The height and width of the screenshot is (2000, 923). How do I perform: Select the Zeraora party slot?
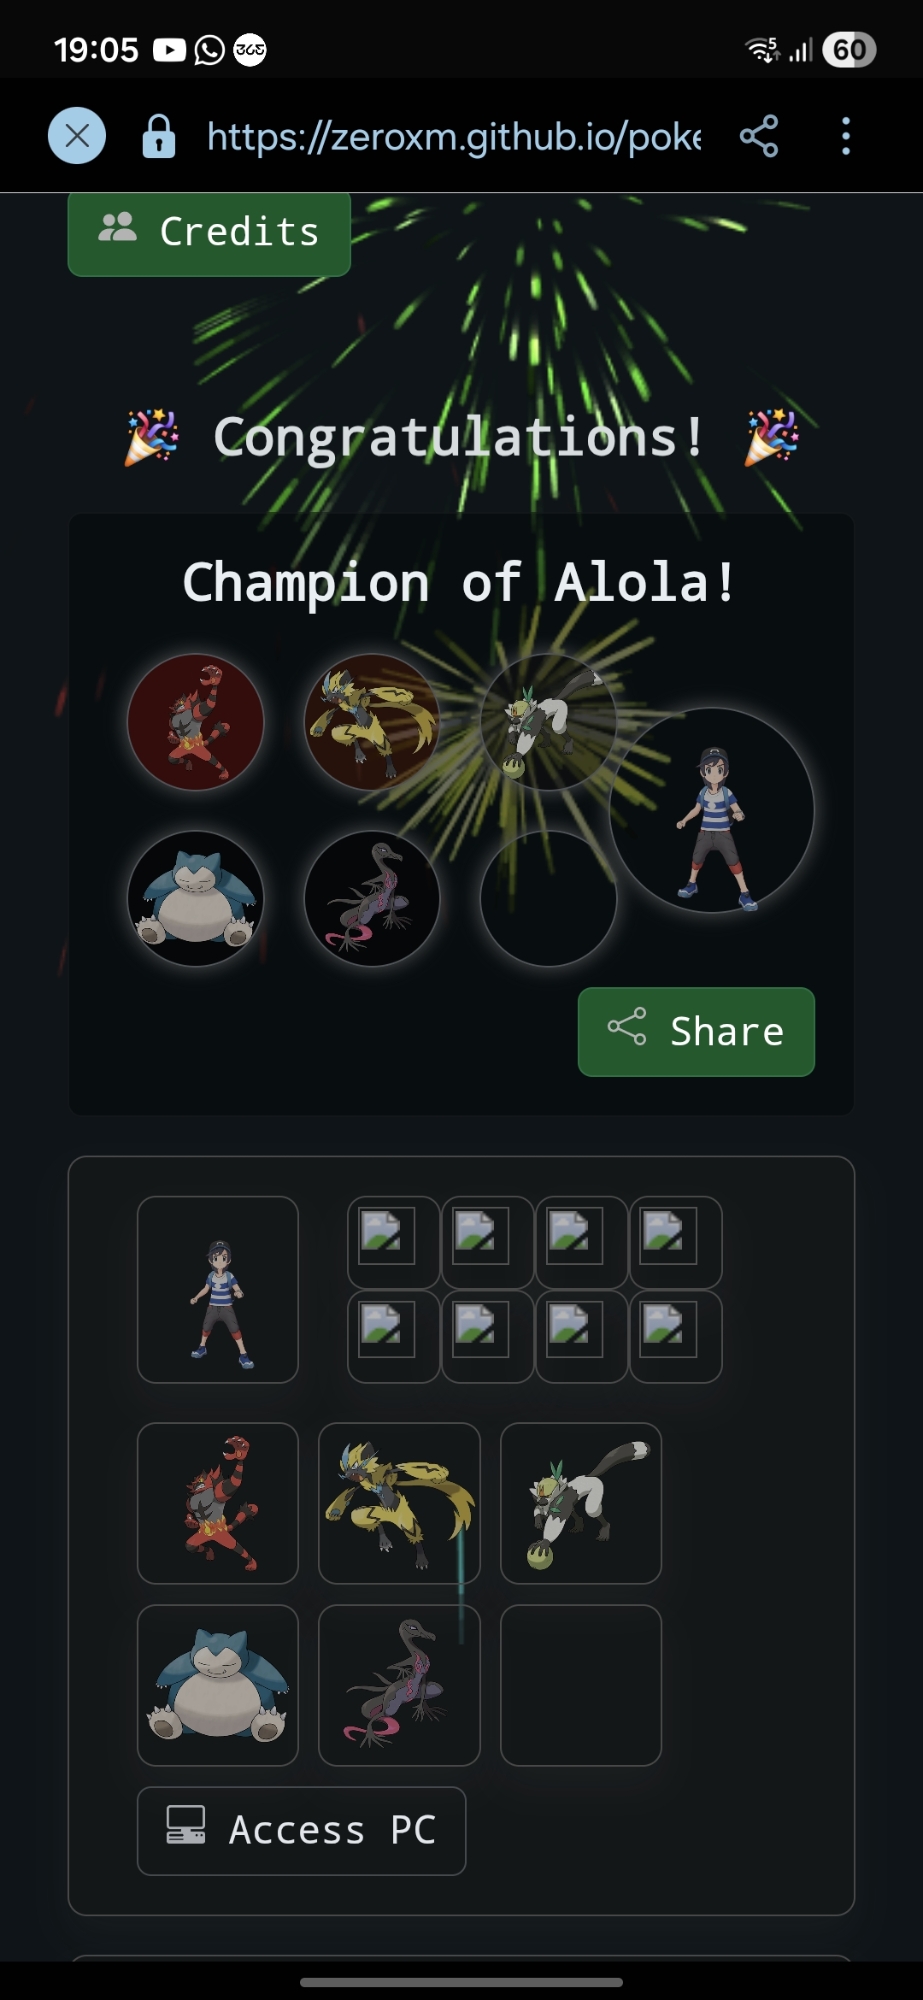399,1504
